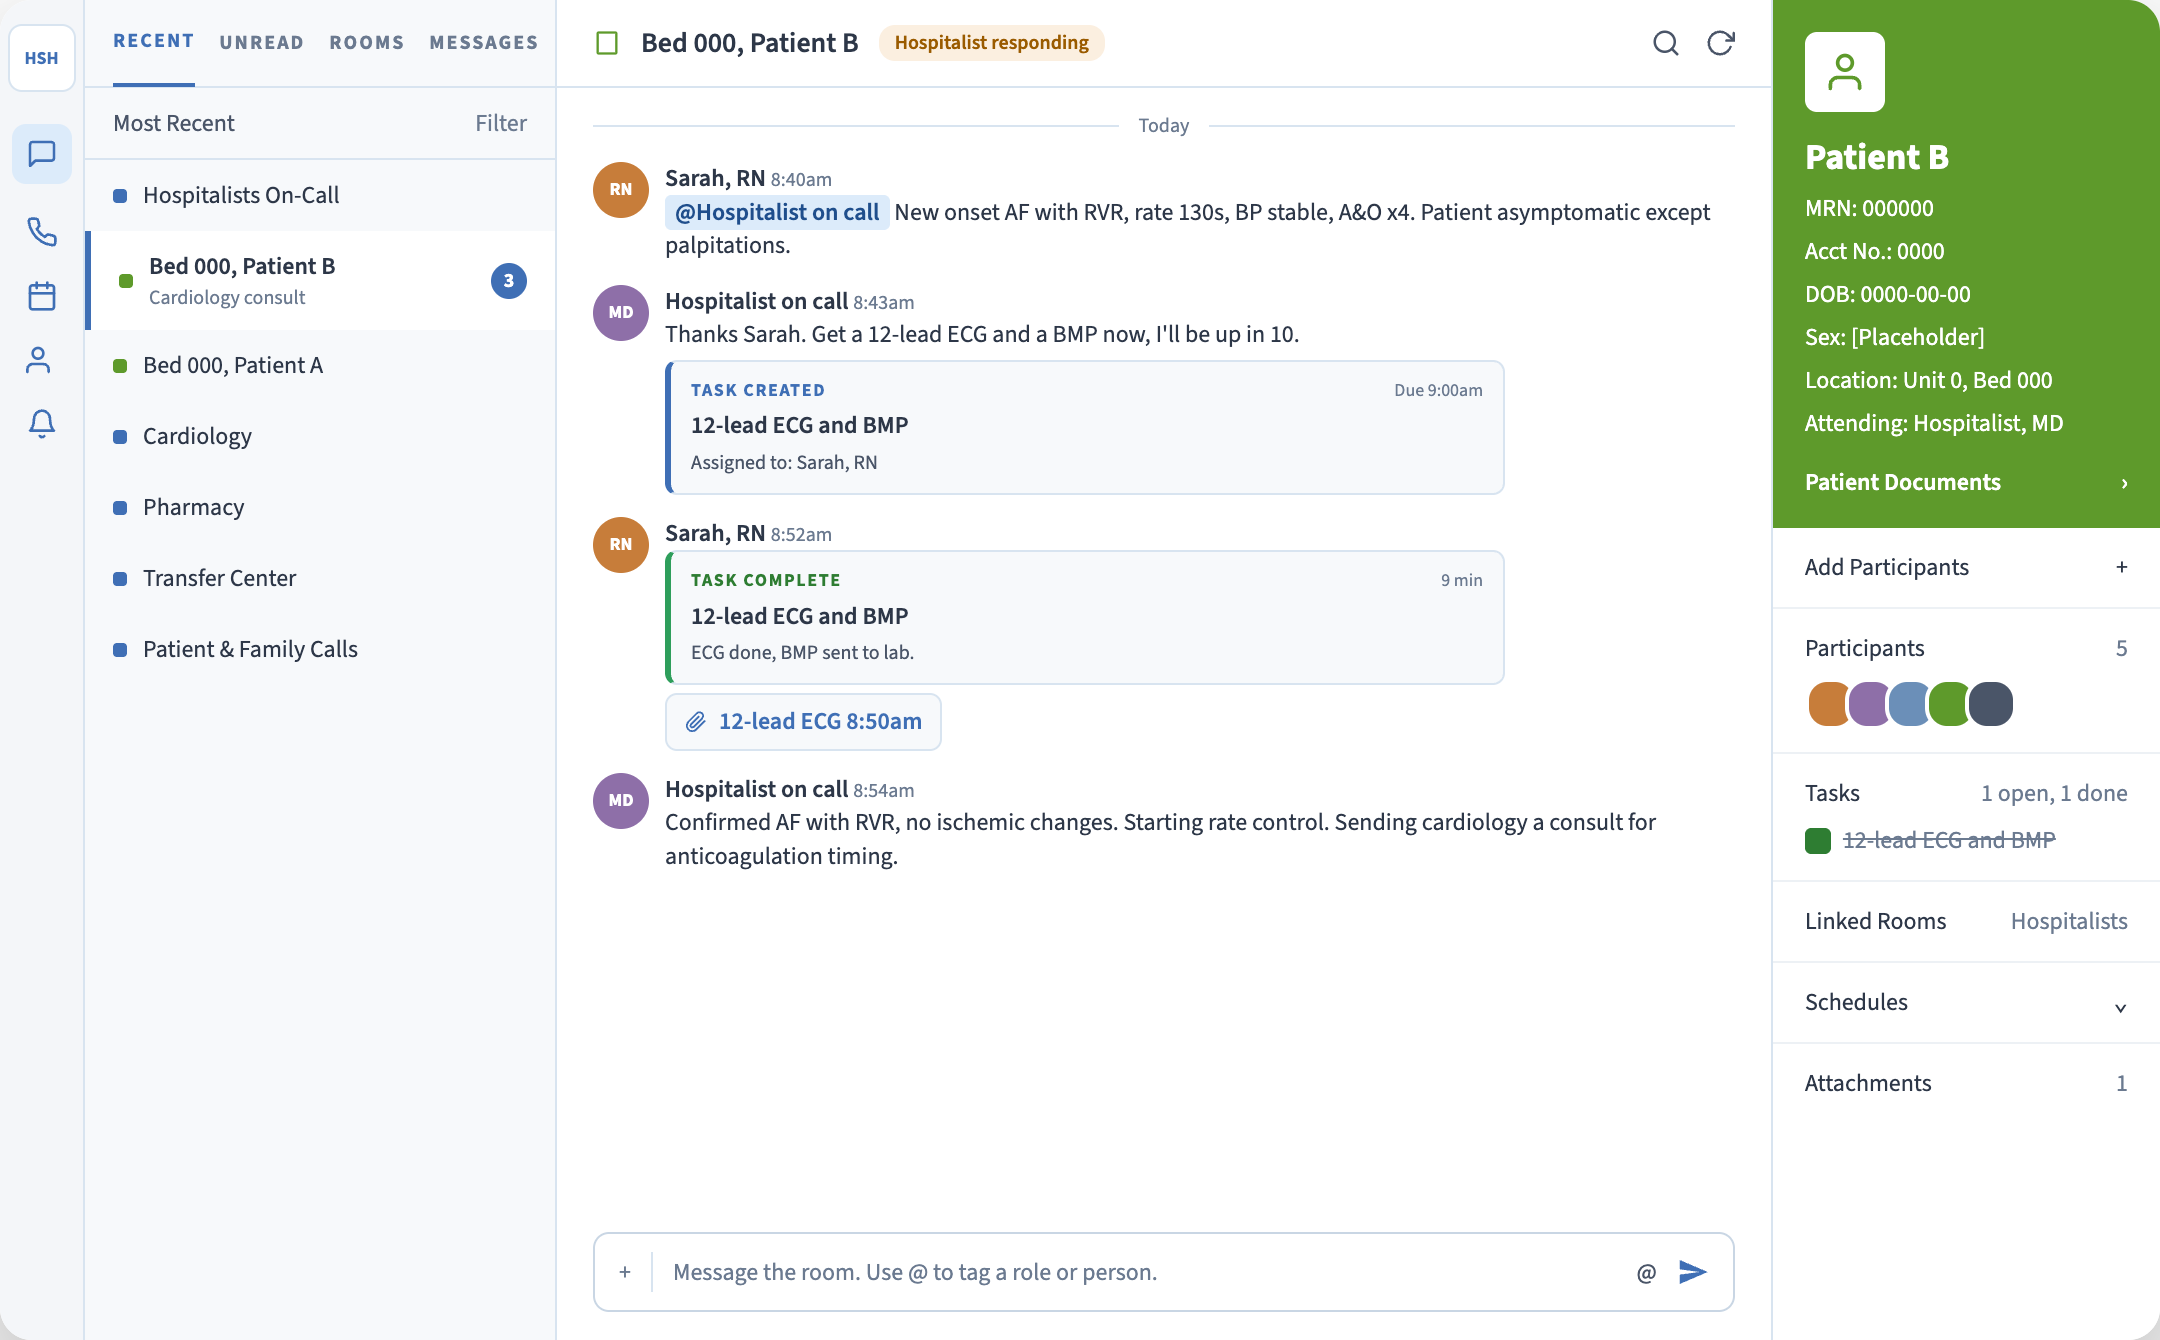Switch to the Rooms tab
2160x1340 pixels.
pyautogui.click(x=367, y=43)
